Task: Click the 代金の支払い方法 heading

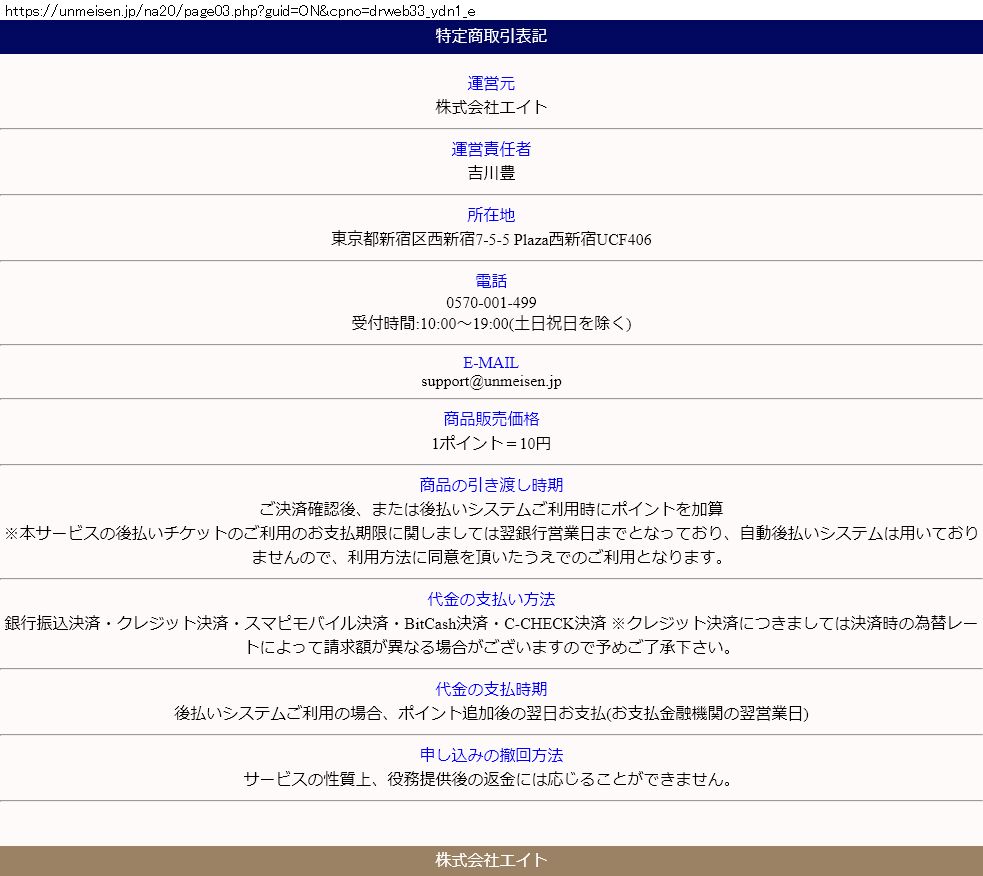Action: [491, 599]
